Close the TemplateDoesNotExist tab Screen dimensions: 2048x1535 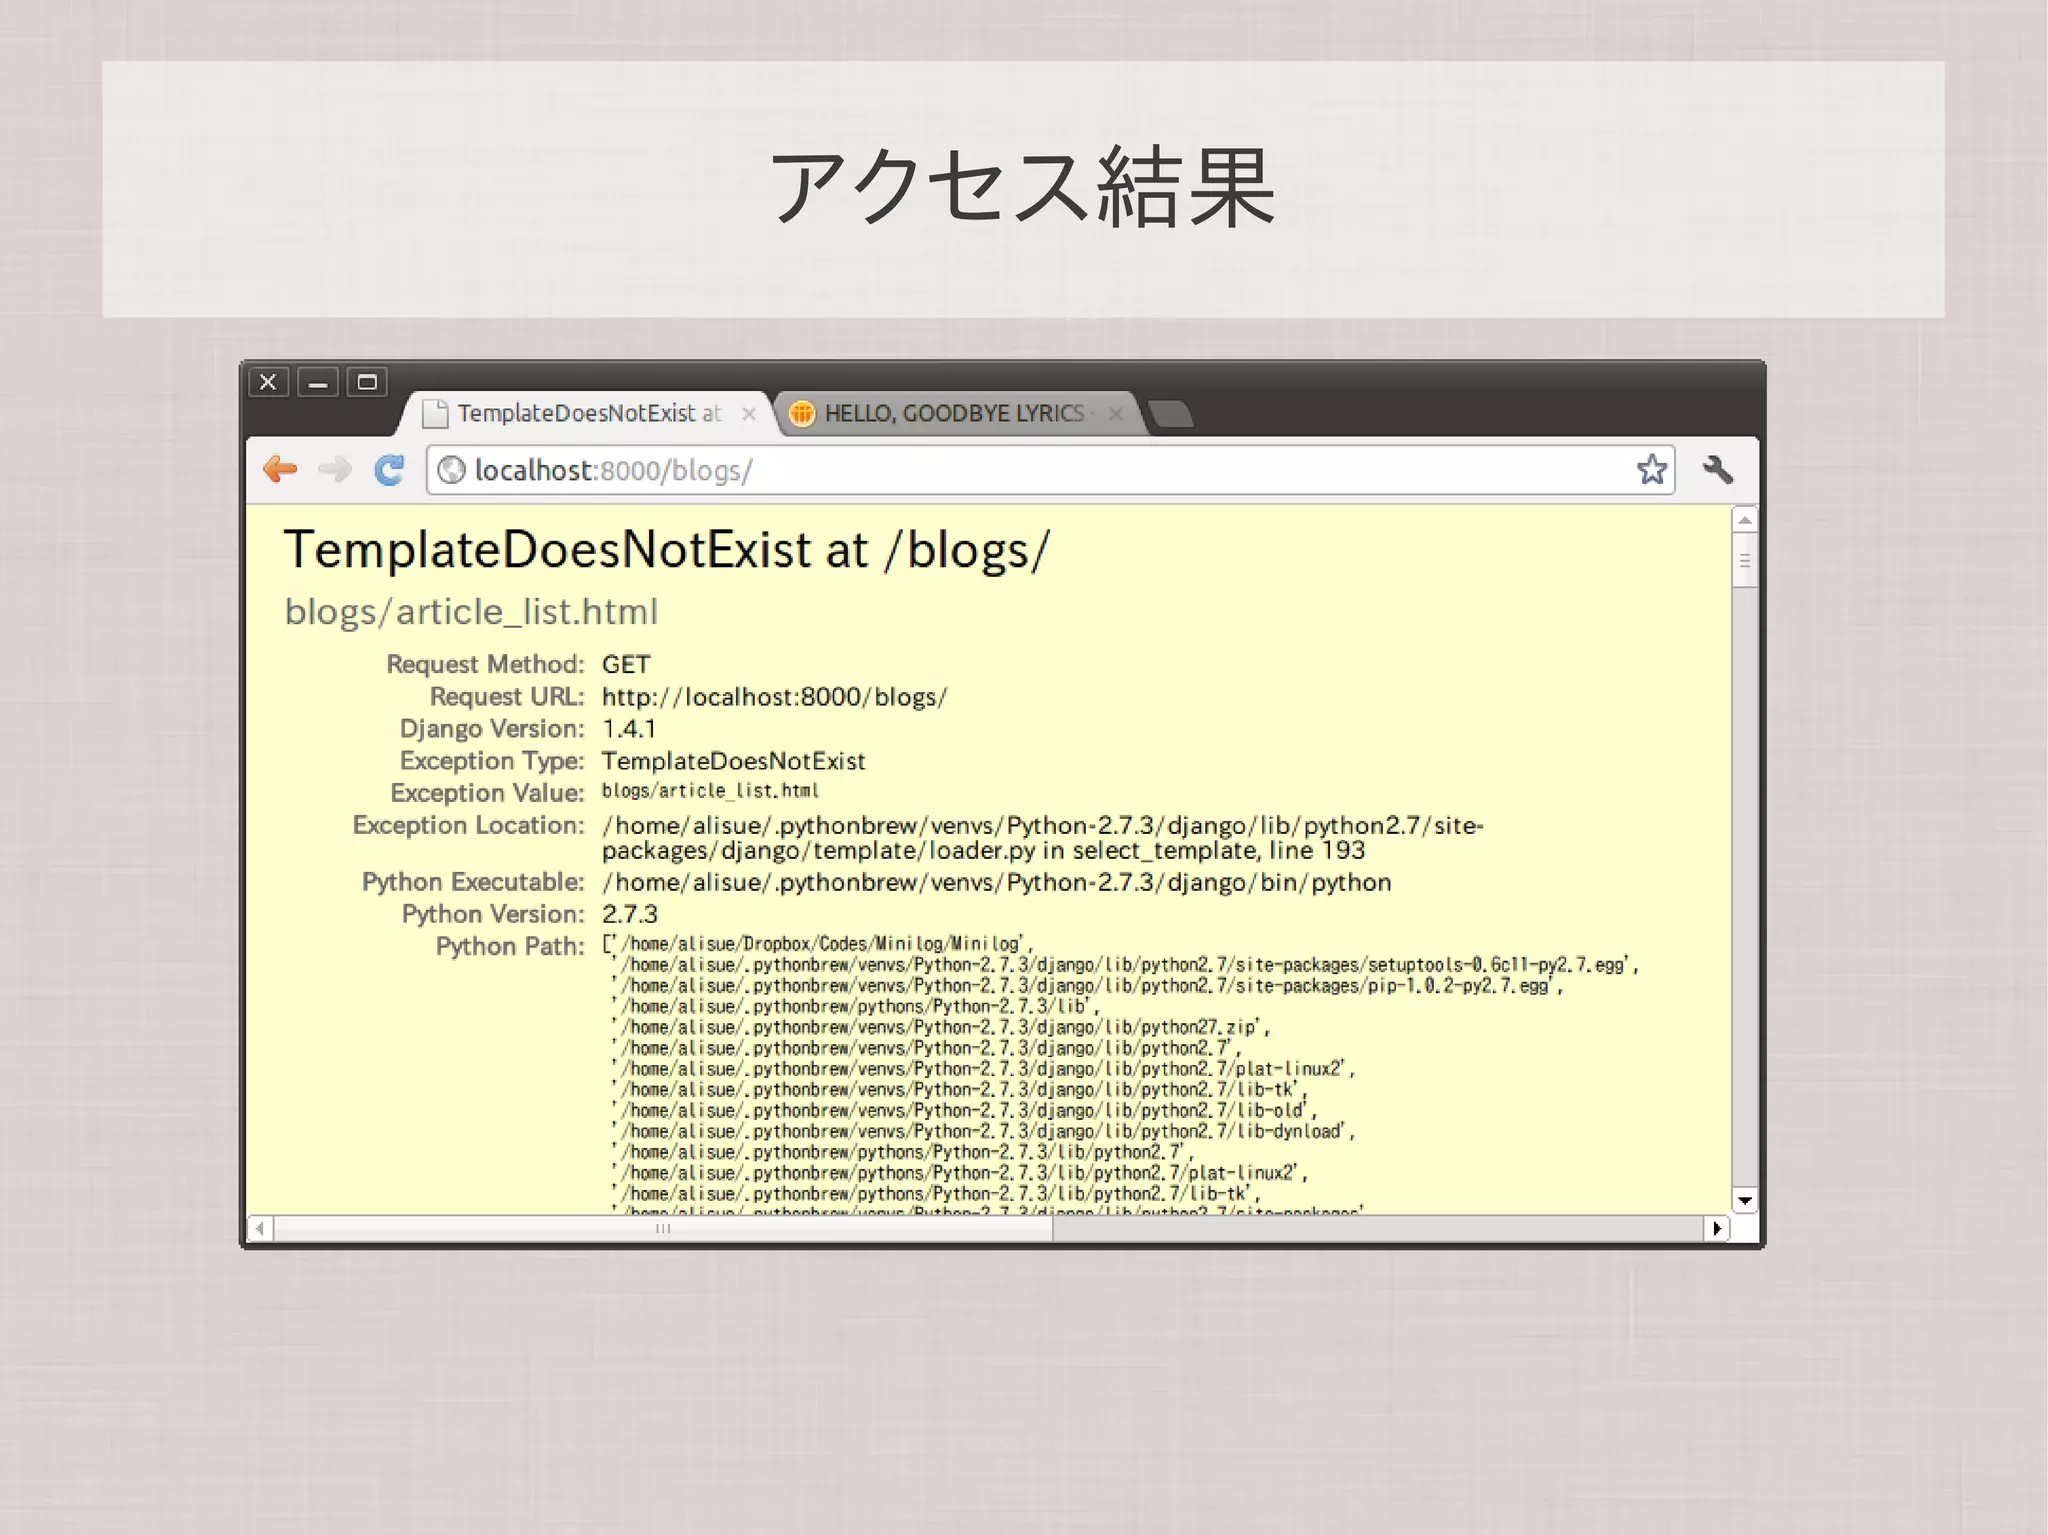[x=748, y=413]
